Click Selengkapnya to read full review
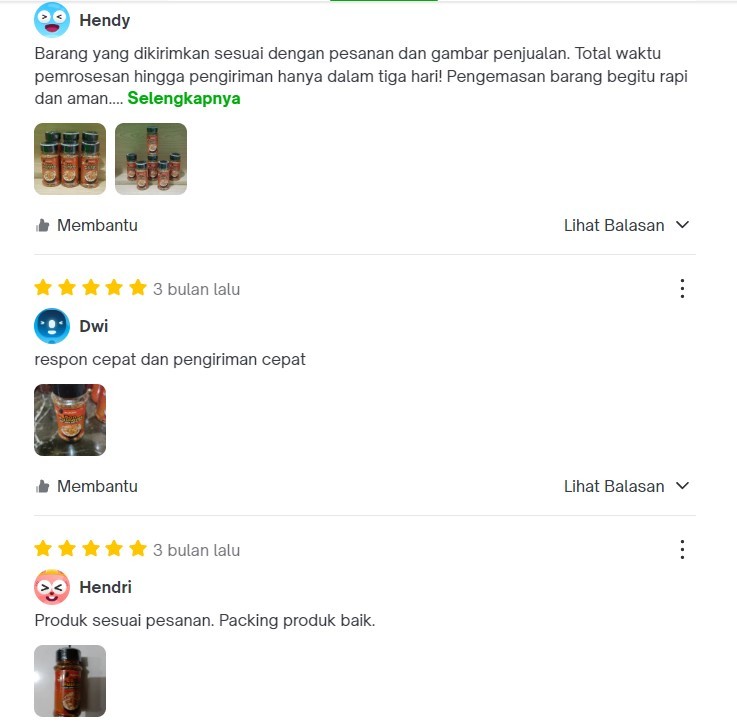The image size is (737, 723). click(184, 98)
